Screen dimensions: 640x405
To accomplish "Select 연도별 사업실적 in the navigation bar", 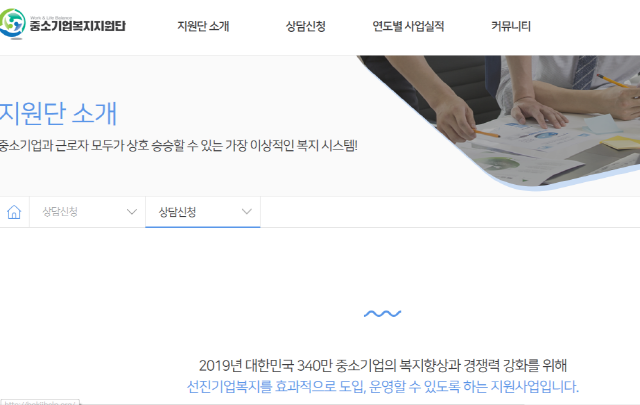I will point(408,27).
